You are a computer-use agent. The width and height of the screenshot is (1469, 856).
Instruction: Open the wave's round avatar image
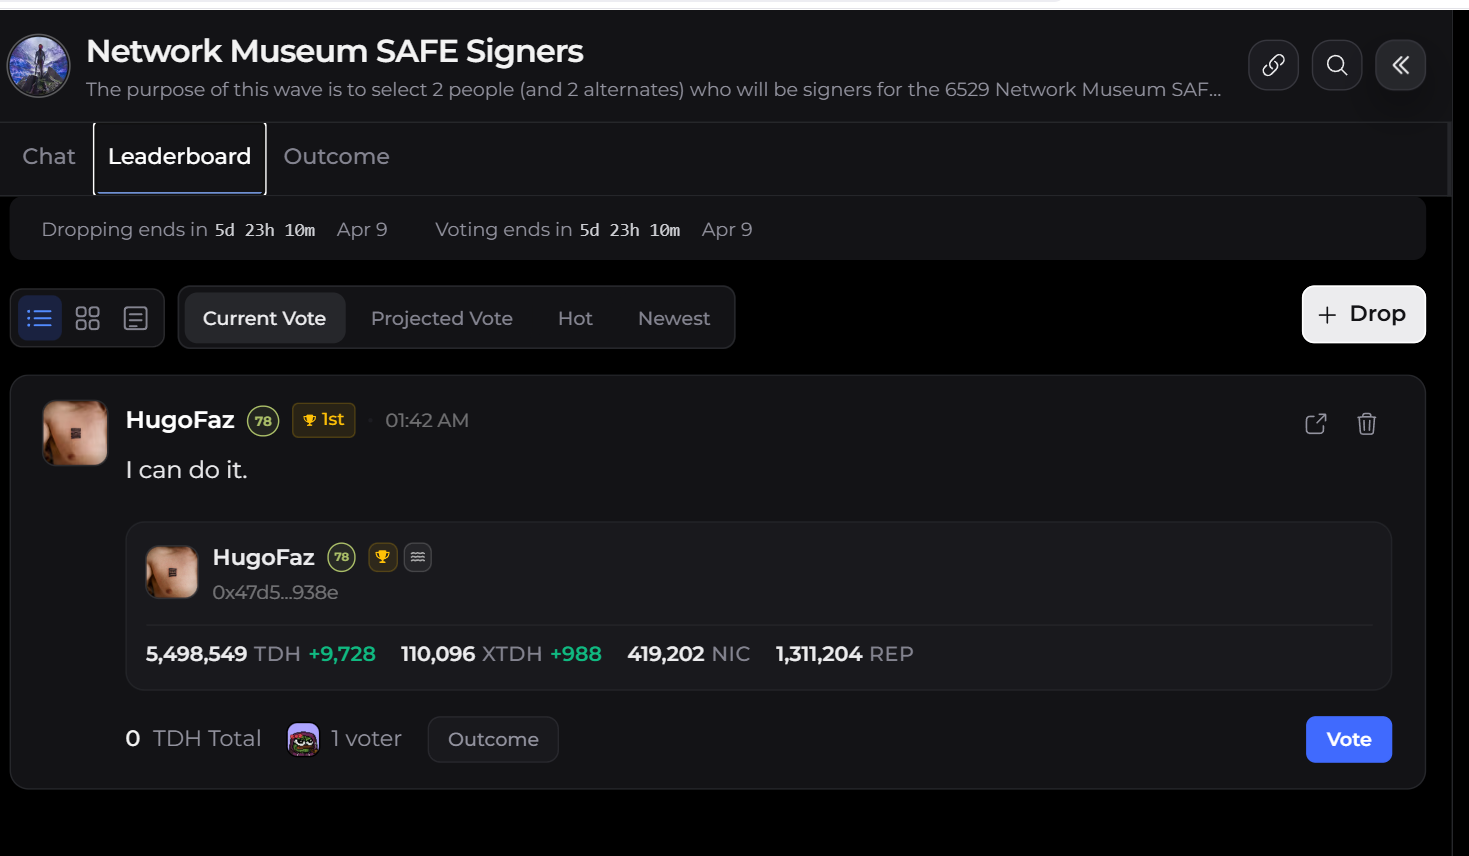[39, 66]
